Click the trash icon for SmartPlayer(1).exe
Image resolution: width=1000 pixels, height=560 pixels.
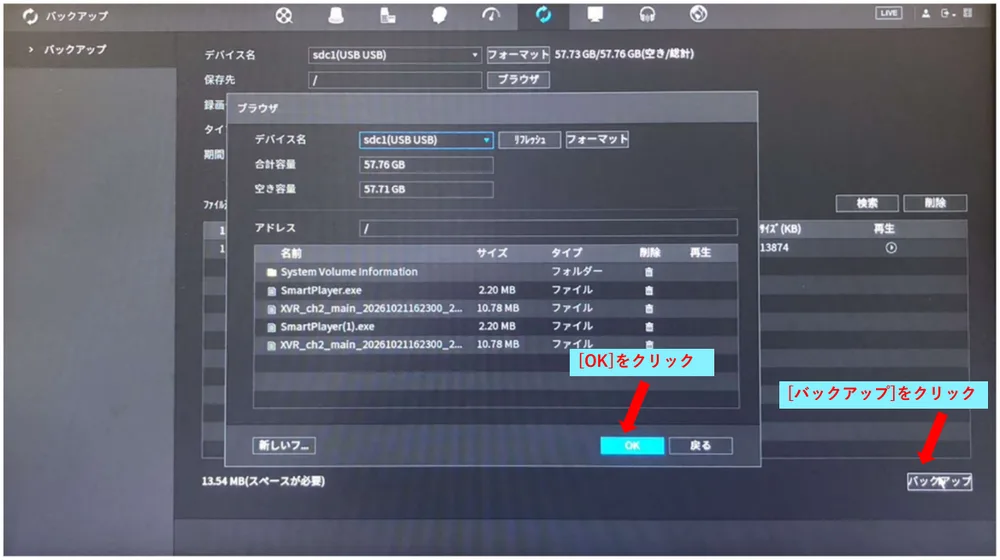(x=649, y=327)
